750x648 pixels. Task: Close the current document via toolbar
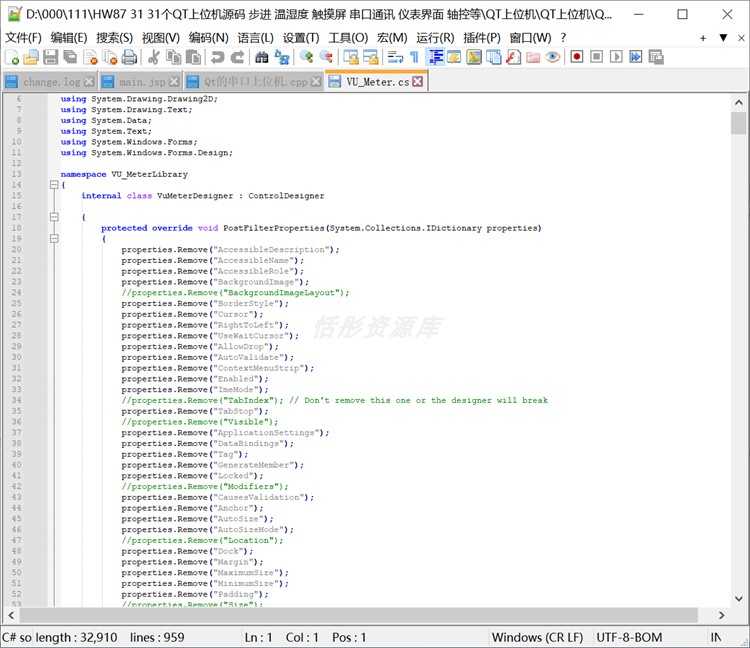tap(90, 57)
